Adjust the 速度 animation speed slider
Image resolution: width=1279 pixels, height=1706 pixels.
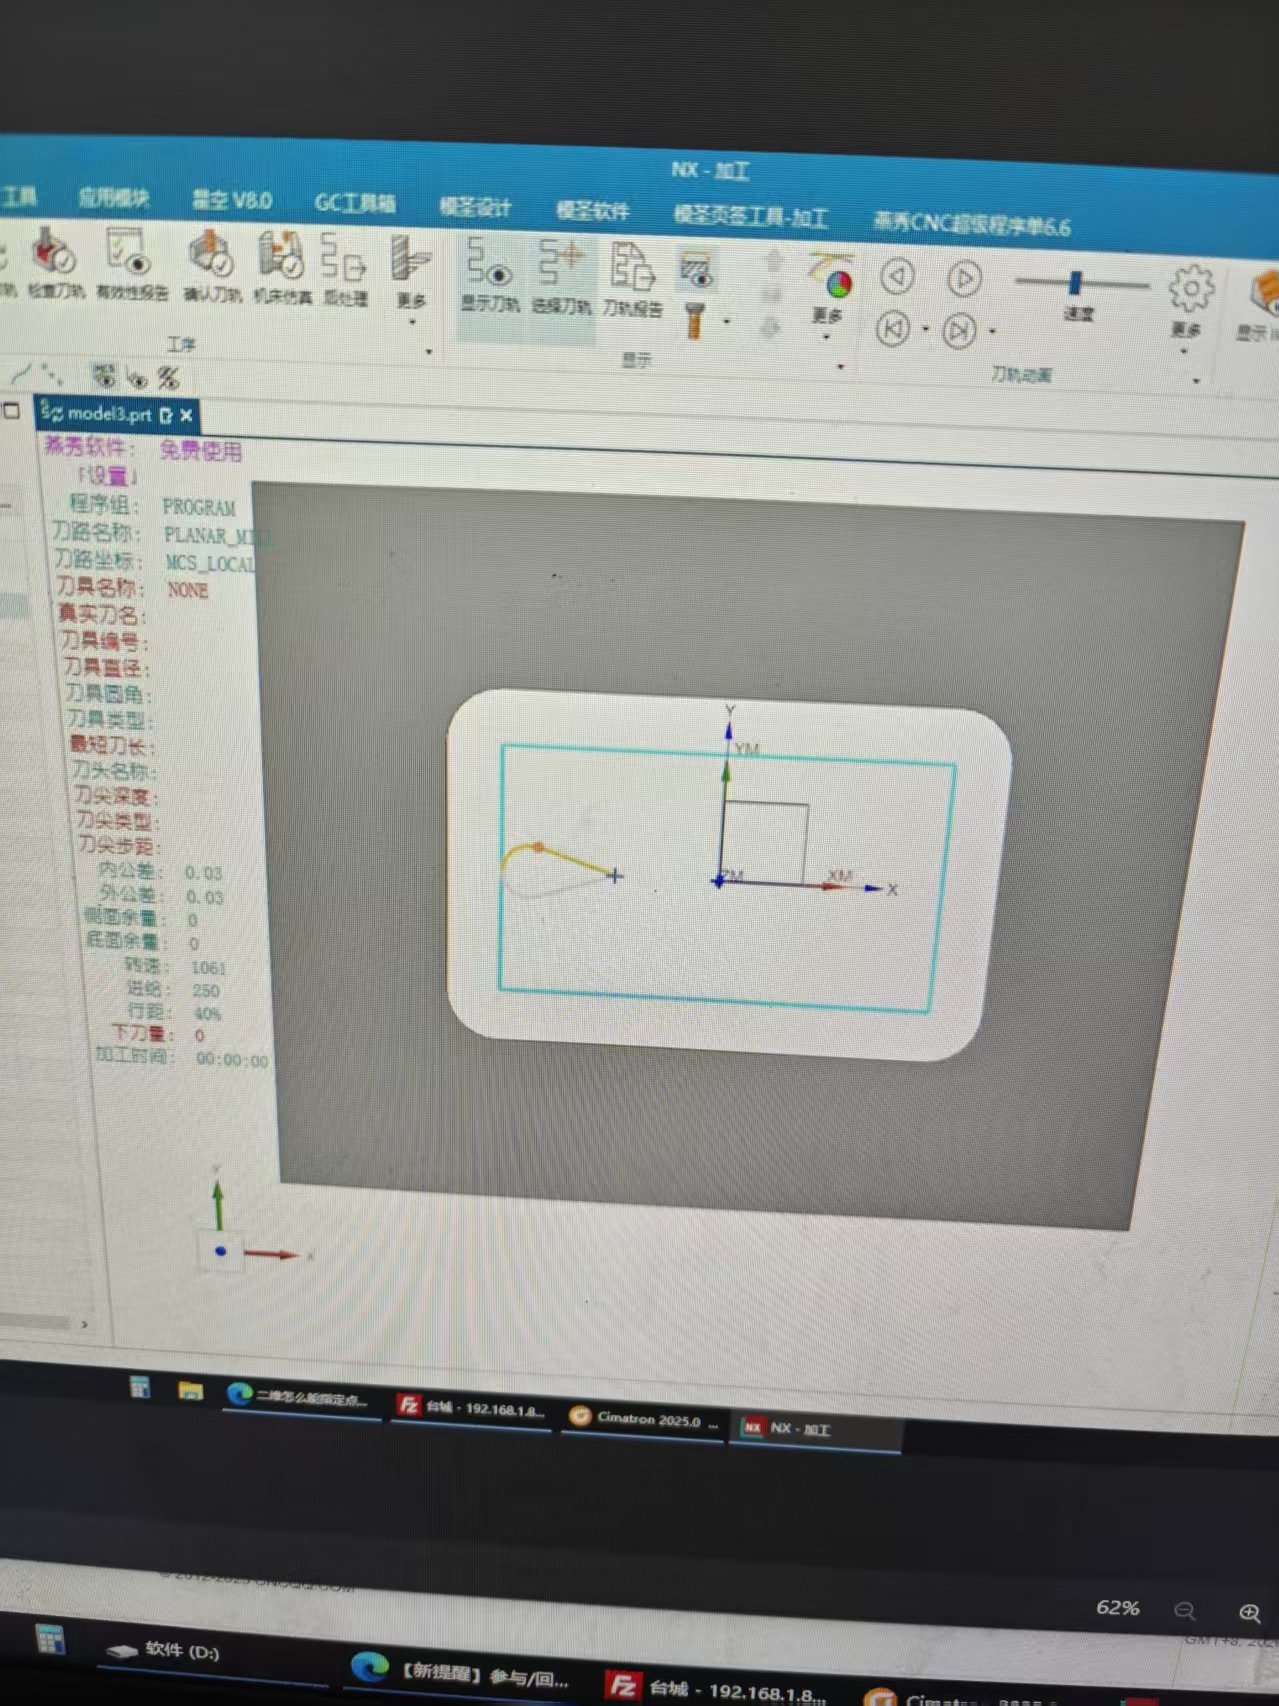(1076, 283)
